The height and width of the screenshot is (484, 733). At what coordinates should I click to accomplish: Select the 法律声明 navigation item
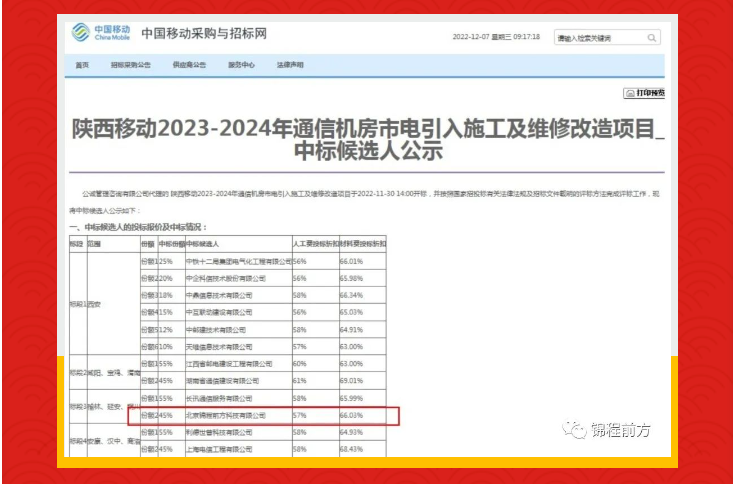click(290, 65)
